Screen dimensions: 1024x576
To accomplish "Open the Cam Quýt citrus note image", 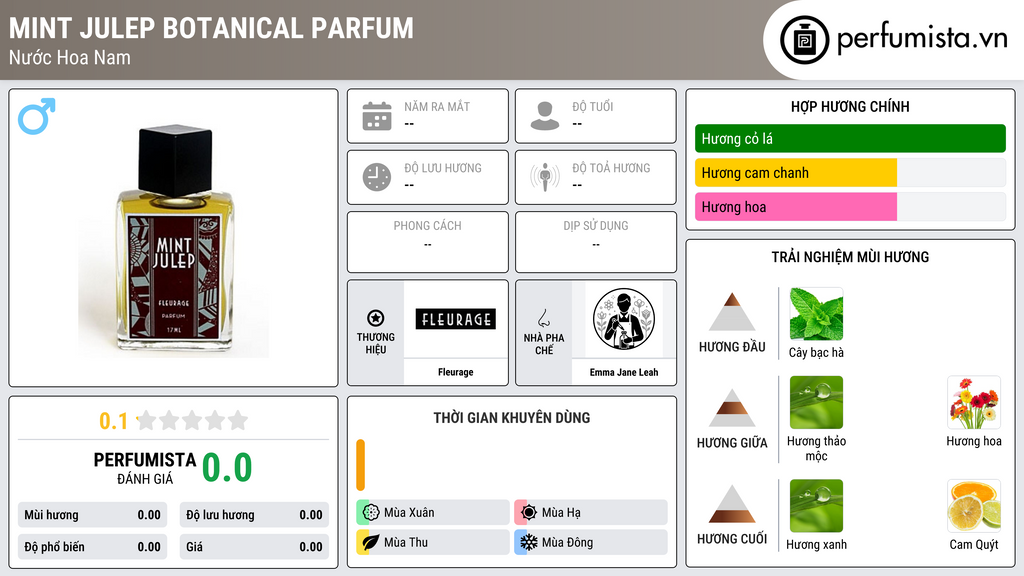I will pos(974,505).
